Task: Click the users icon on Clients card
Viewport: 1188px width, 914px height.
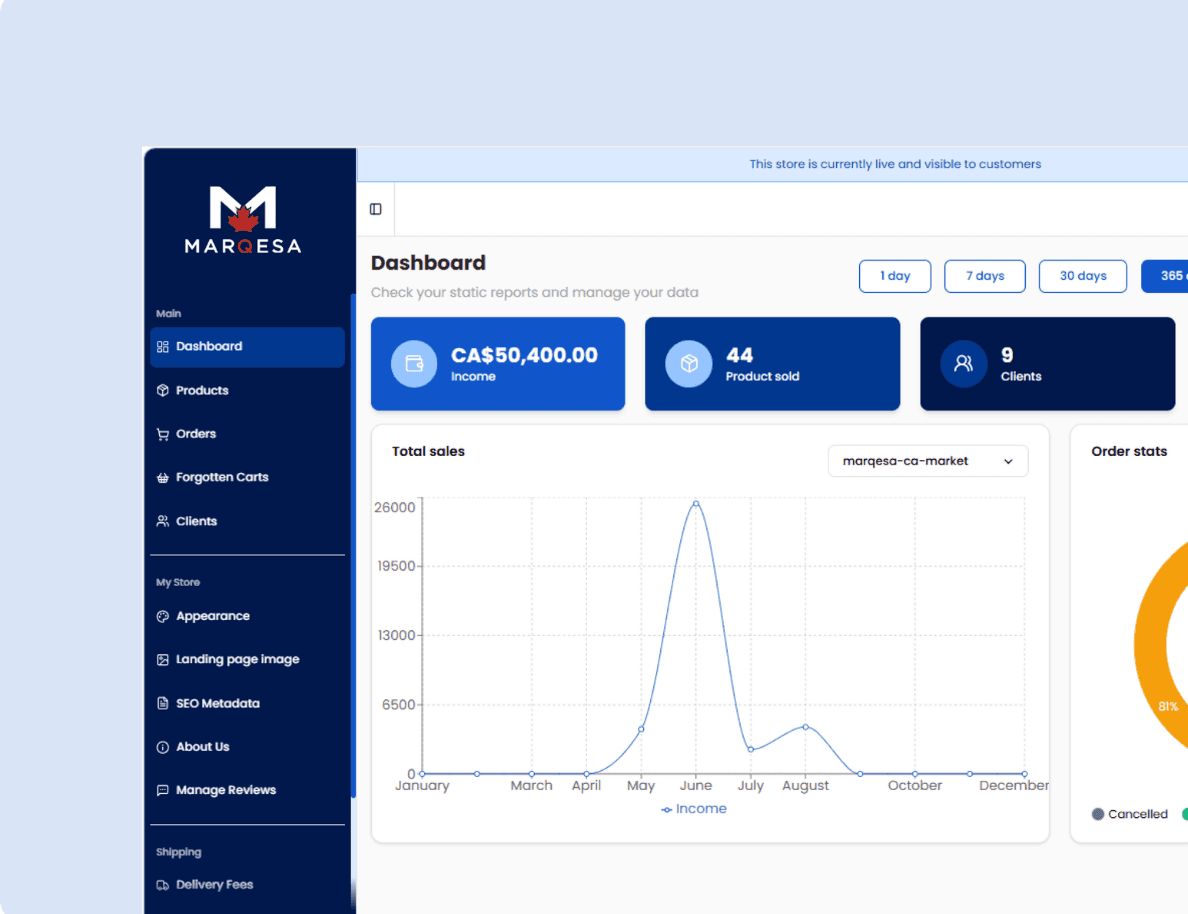Action: 964,364
